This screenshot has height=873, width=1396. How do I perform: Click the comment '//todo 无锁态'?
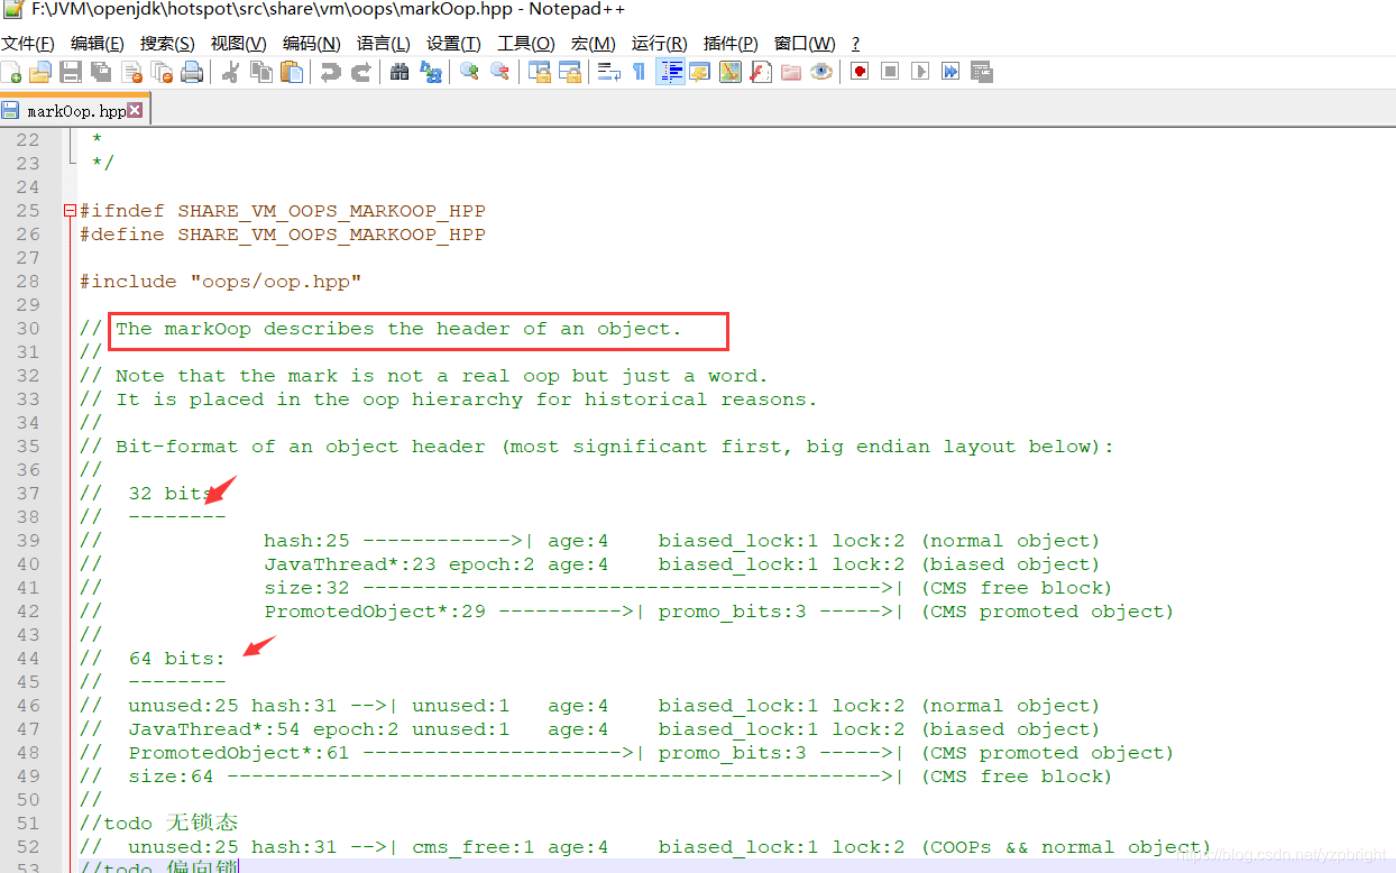tap(159, 823)
